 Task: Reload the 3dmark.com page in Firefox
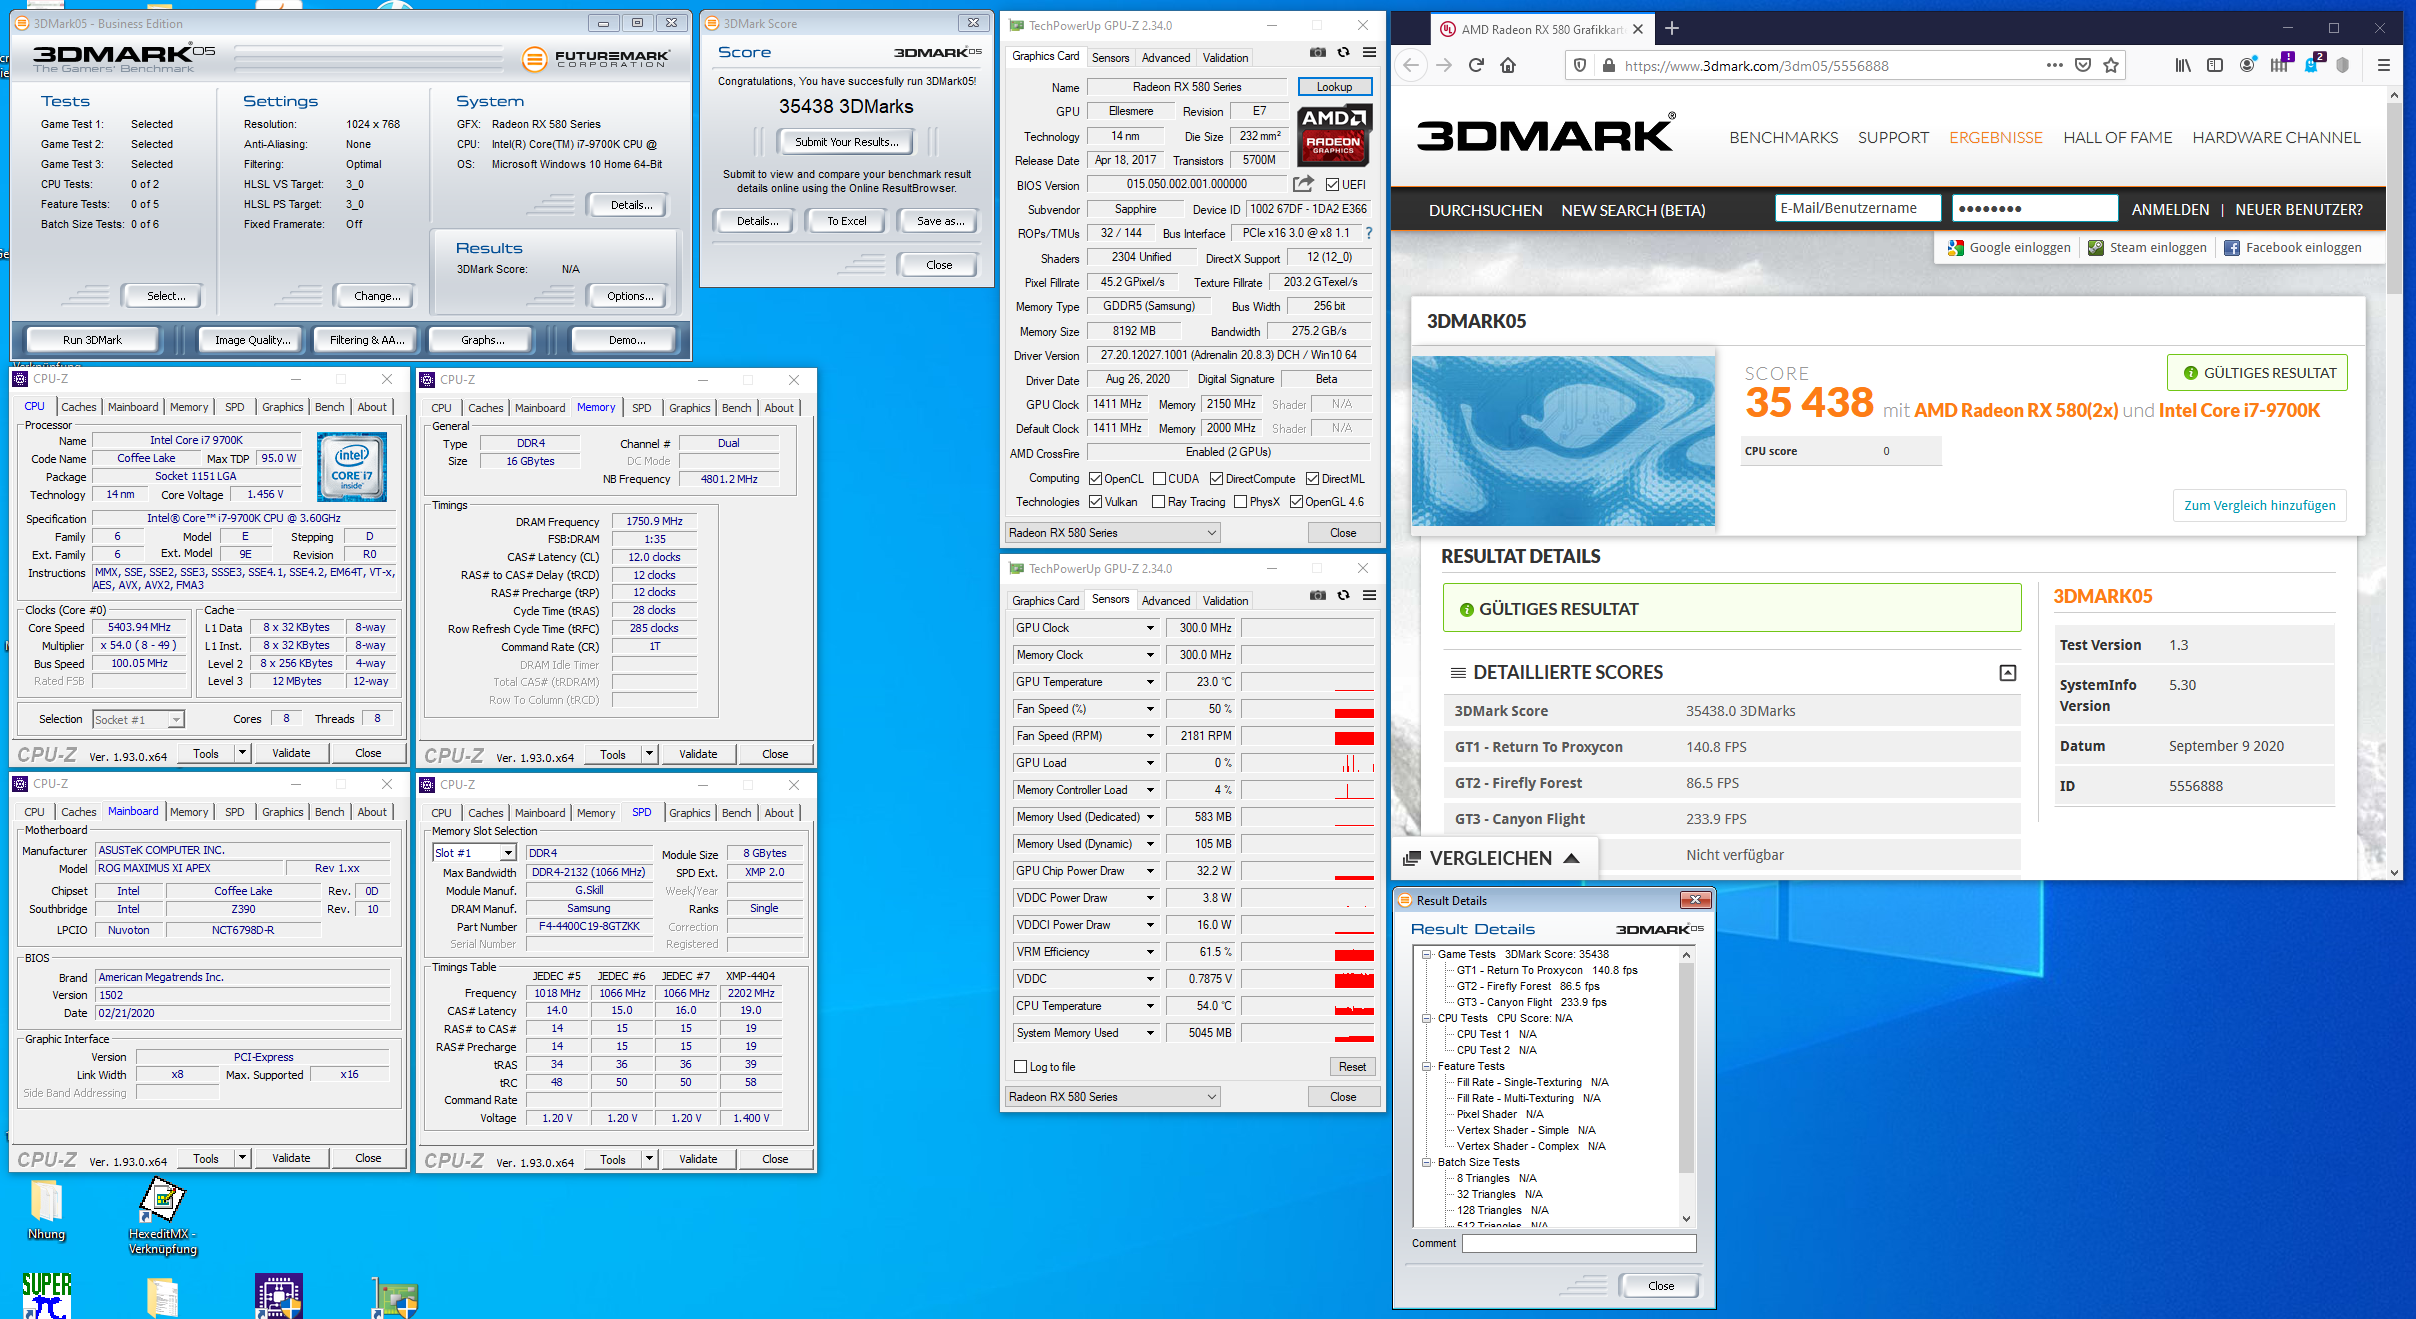pos(1476,66)
